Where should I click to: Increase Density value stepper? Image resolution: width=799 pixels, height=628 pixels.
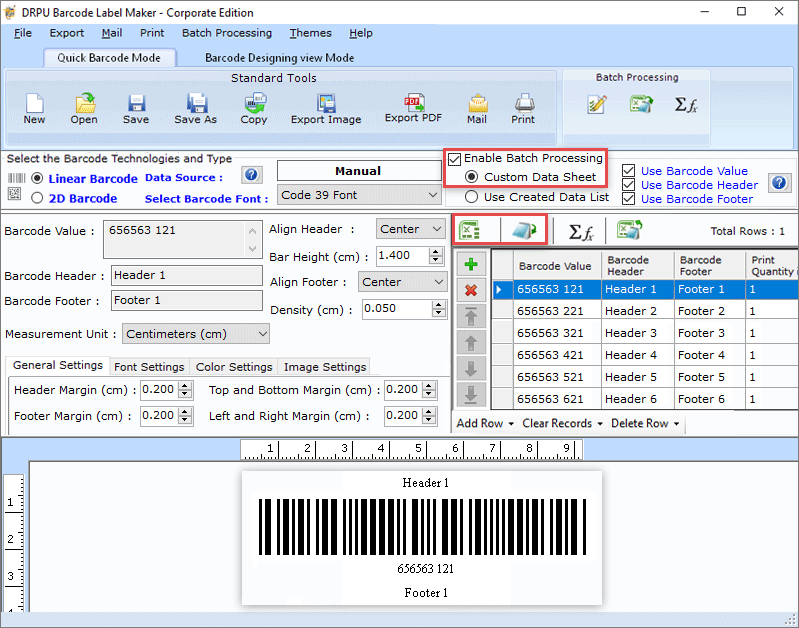point(439,304)
